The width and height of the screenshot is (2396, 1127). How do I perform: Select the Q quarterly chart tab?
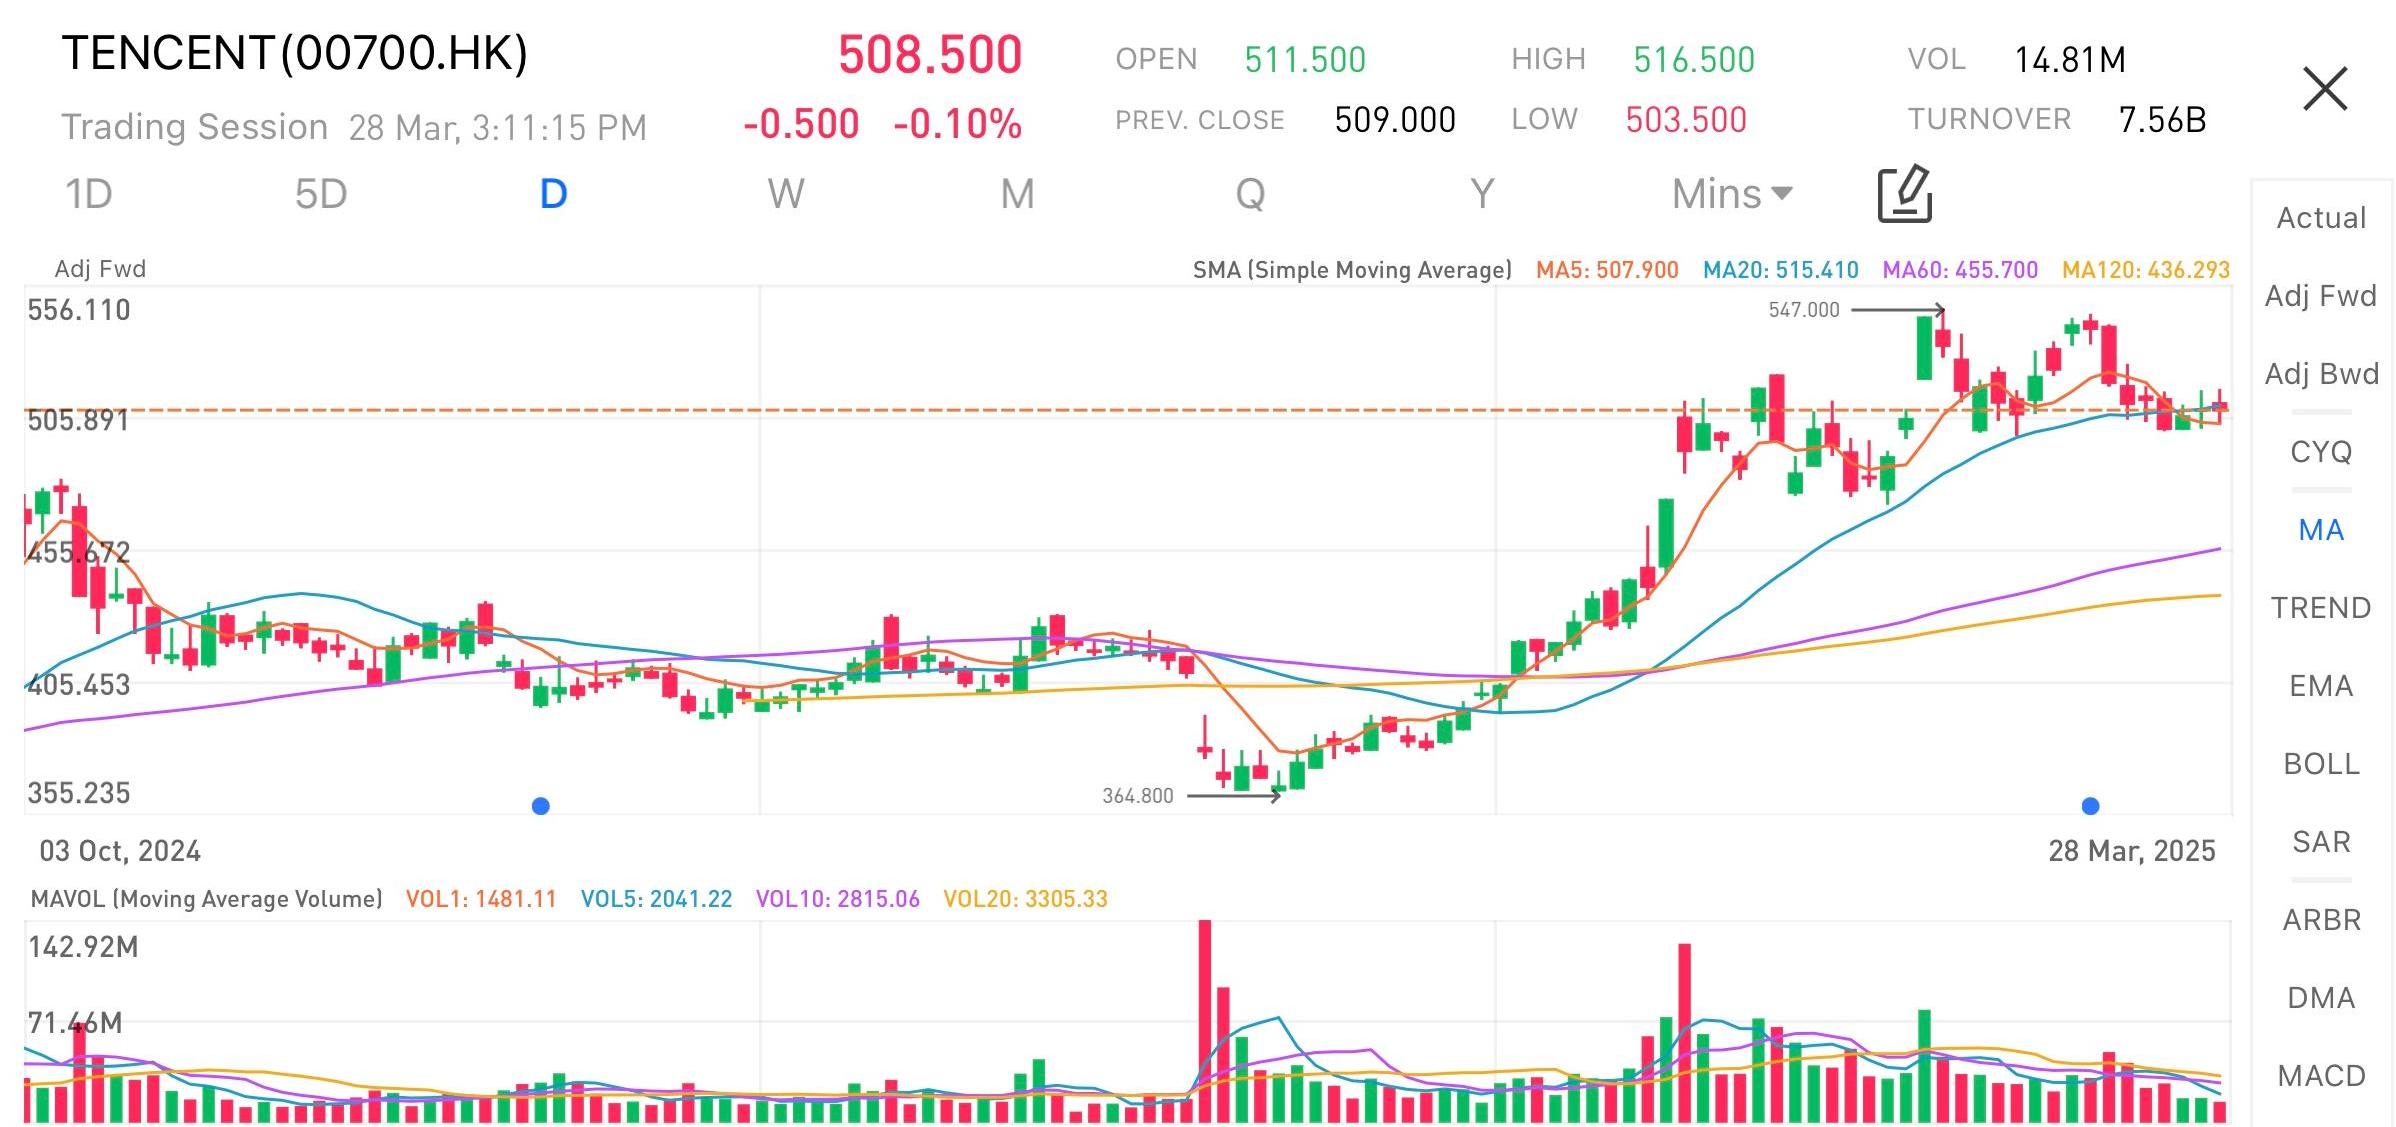pyautogui.click(x=1250, y=194)
